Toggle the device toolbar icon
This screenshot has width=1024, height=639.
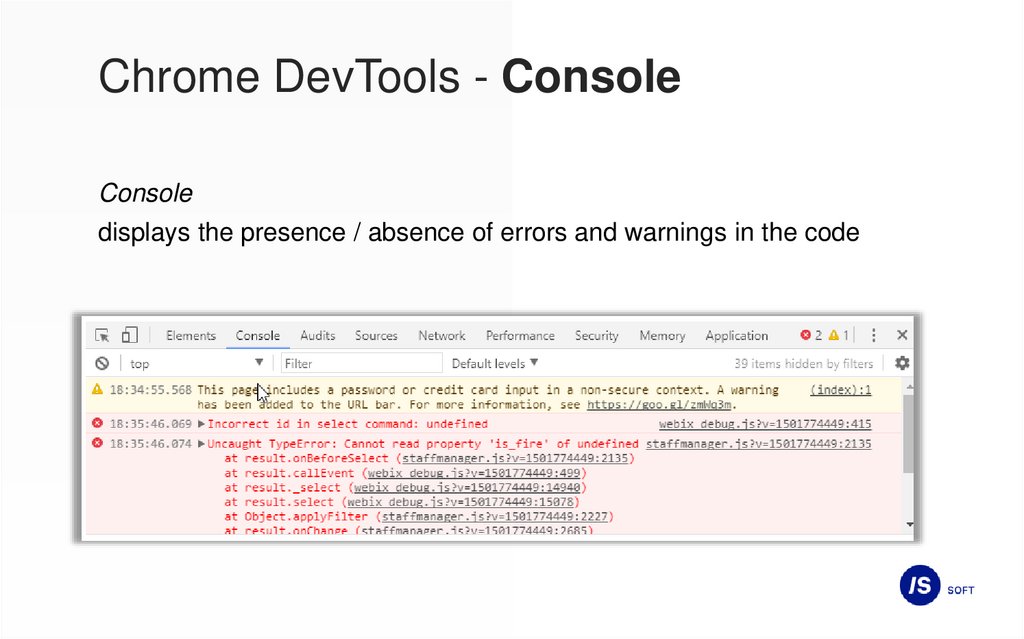click(129, 336)
